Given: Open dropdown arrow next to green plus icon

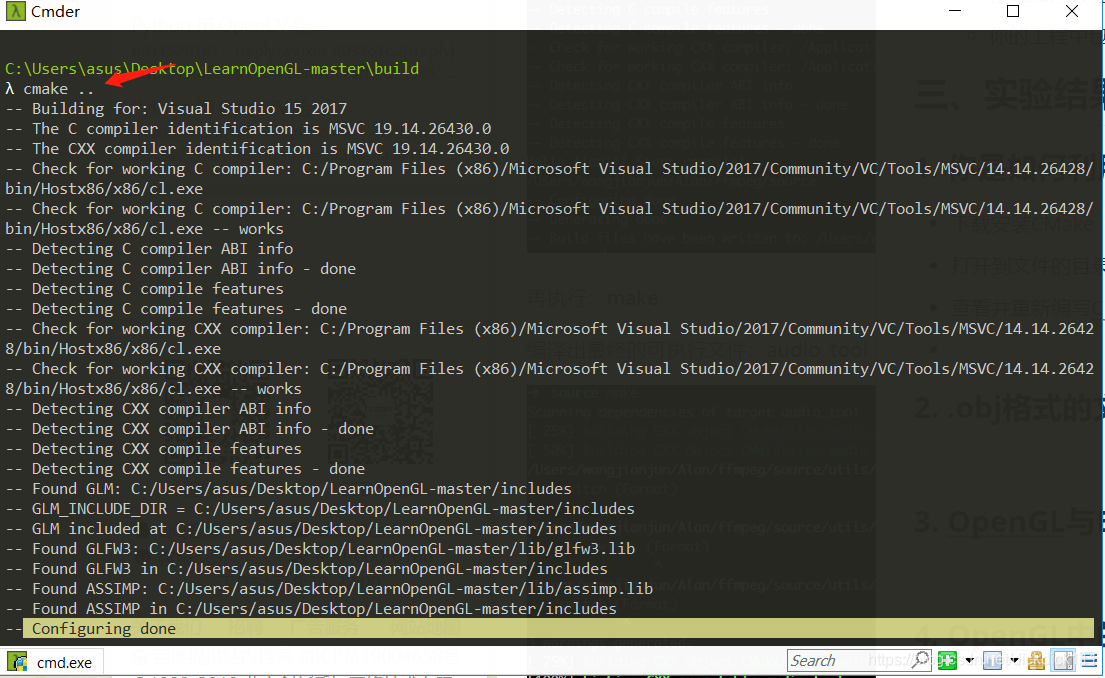Looking at the screenshot, I should pyautogui.click(x=970, y=660).
